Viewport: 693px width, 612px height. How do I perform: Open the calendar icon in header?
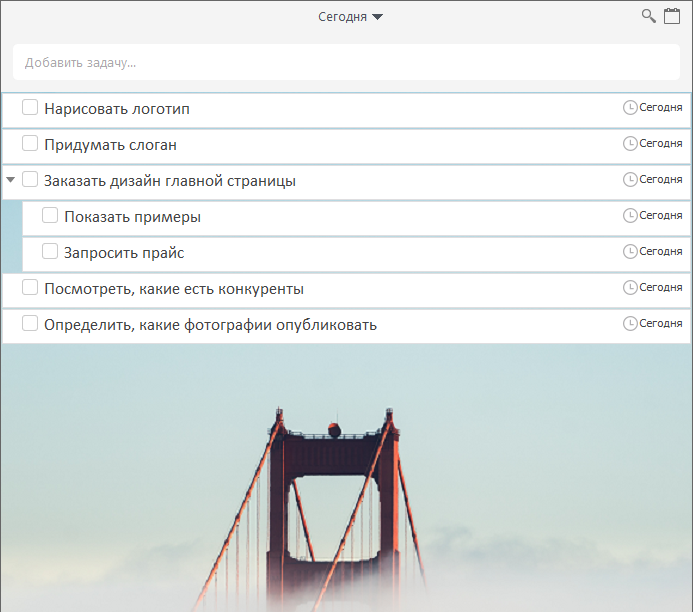click(x=672, y=16)
